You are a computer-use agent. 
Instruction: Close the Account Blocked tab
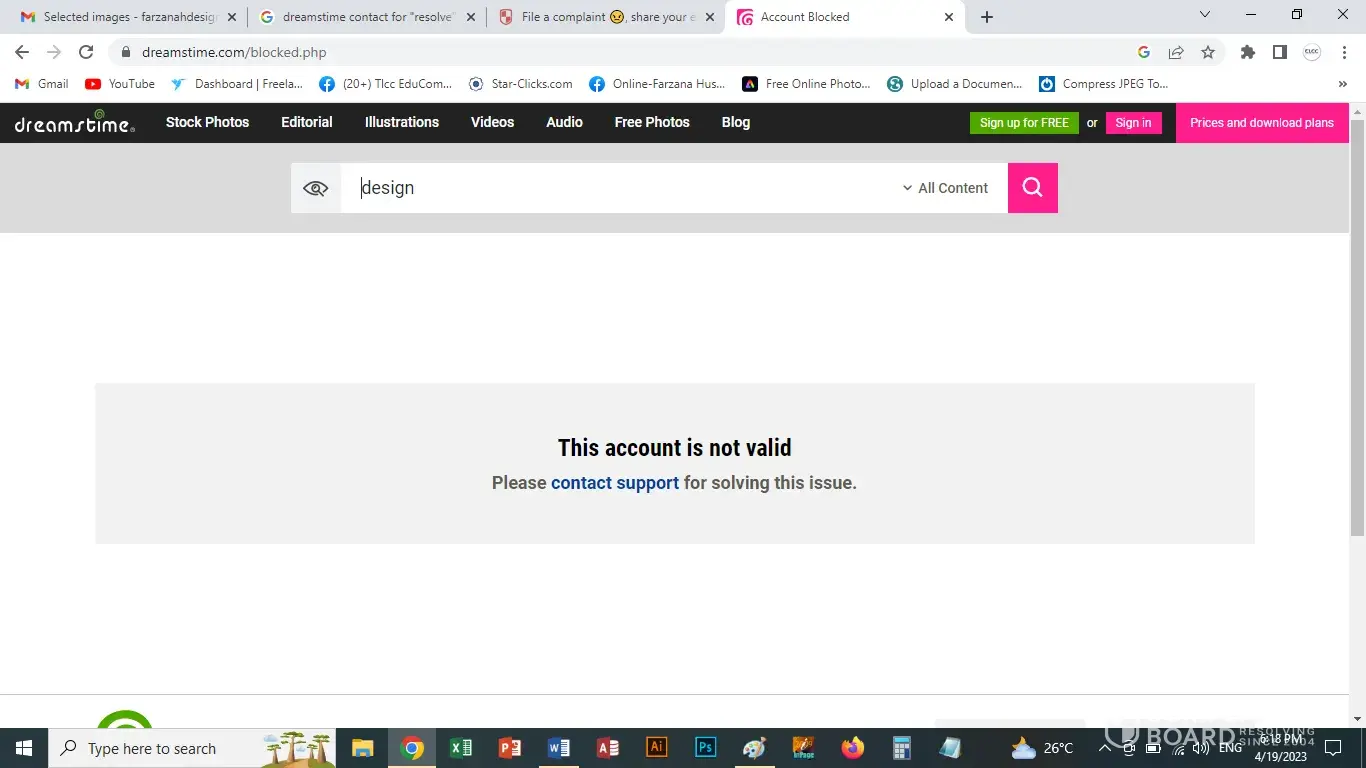point(949,17)
